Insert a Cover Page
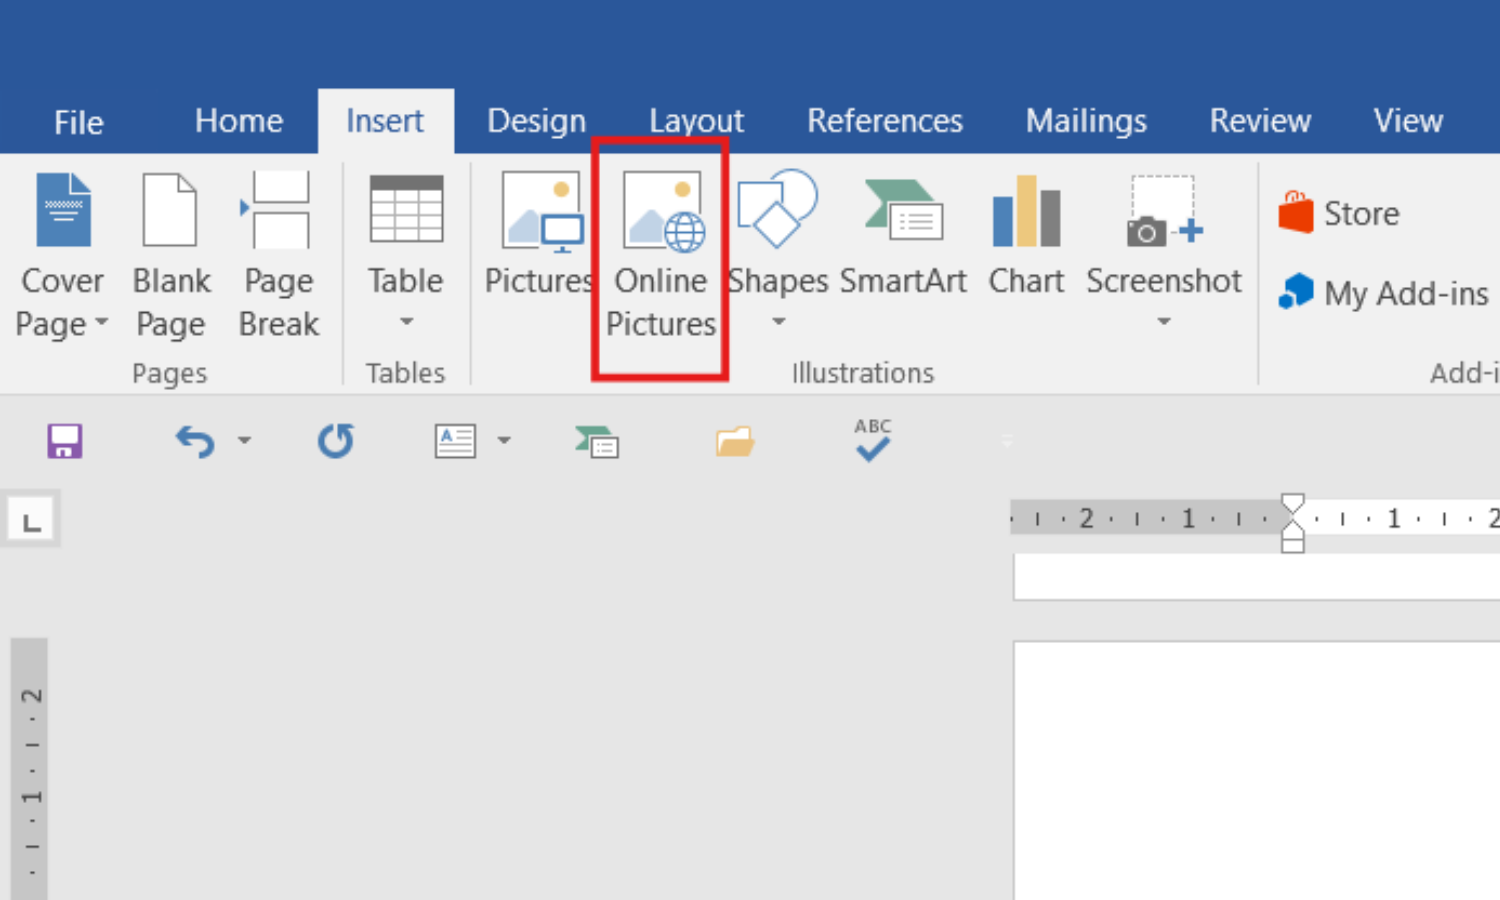The height and width of the screenshot is (900, 1500). pos(62,255)
